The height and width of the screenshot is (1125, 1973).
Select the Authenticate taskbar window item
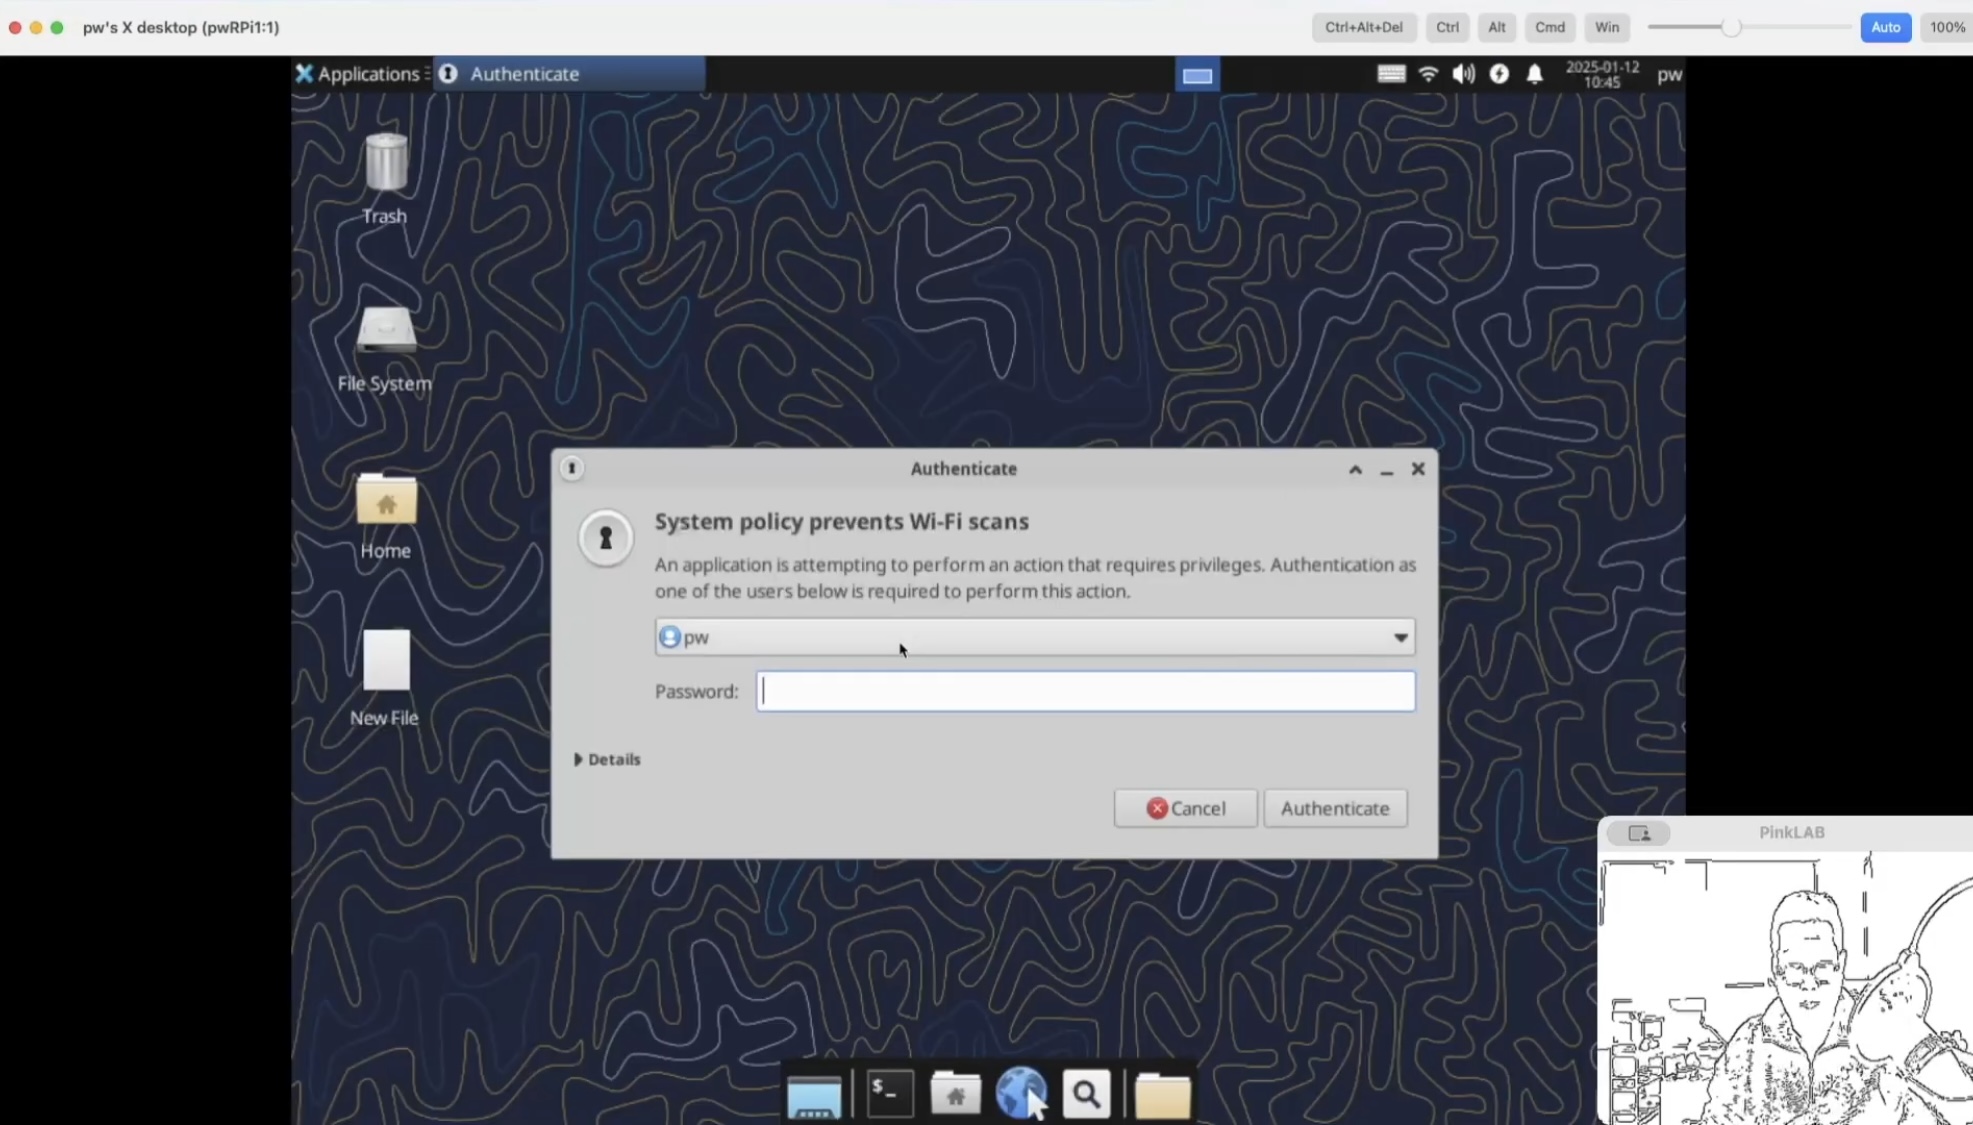pos(569,74)
